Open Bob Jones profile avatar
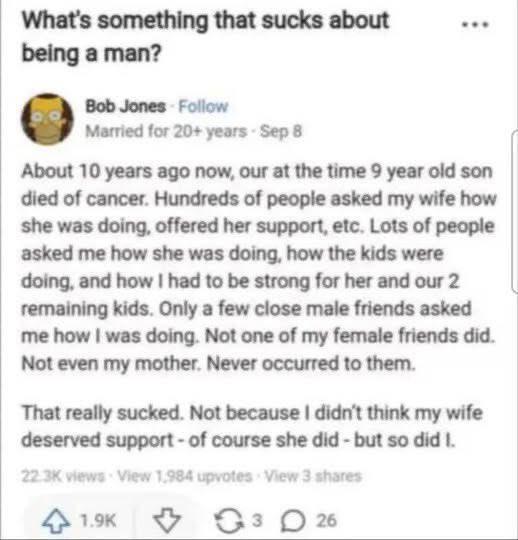The height and width of the screenshot is (540, 518). [x=48, y=119]
